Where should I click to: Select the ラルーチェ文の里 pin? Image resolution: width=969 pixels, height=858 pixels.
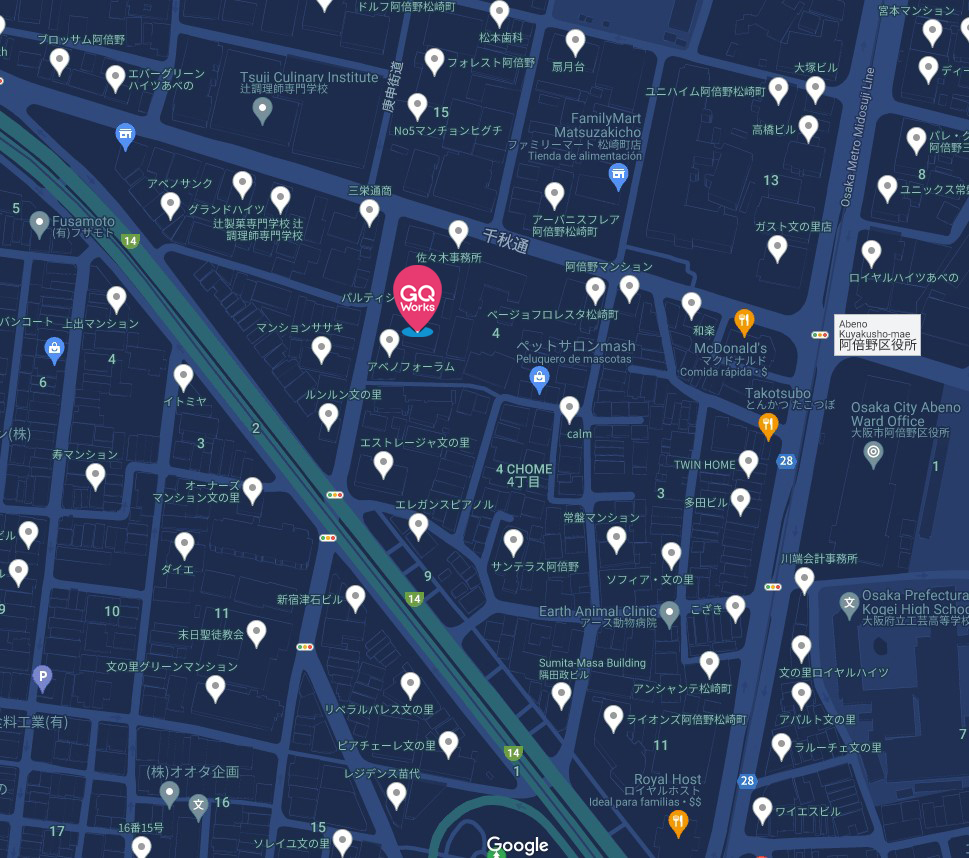781,747
